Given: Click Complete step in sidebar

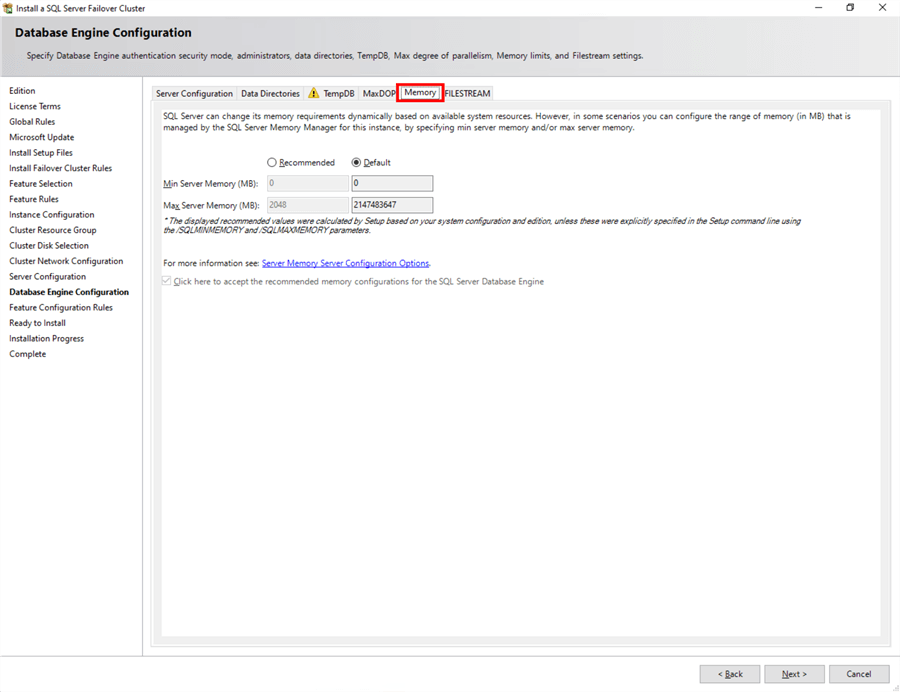Looking at the screenshot, I should [28, 354].
